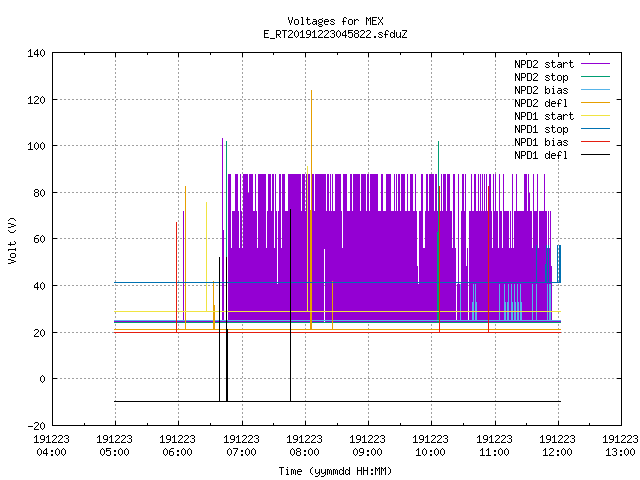Click the purple NPD2 start legend line

[596, 64]
